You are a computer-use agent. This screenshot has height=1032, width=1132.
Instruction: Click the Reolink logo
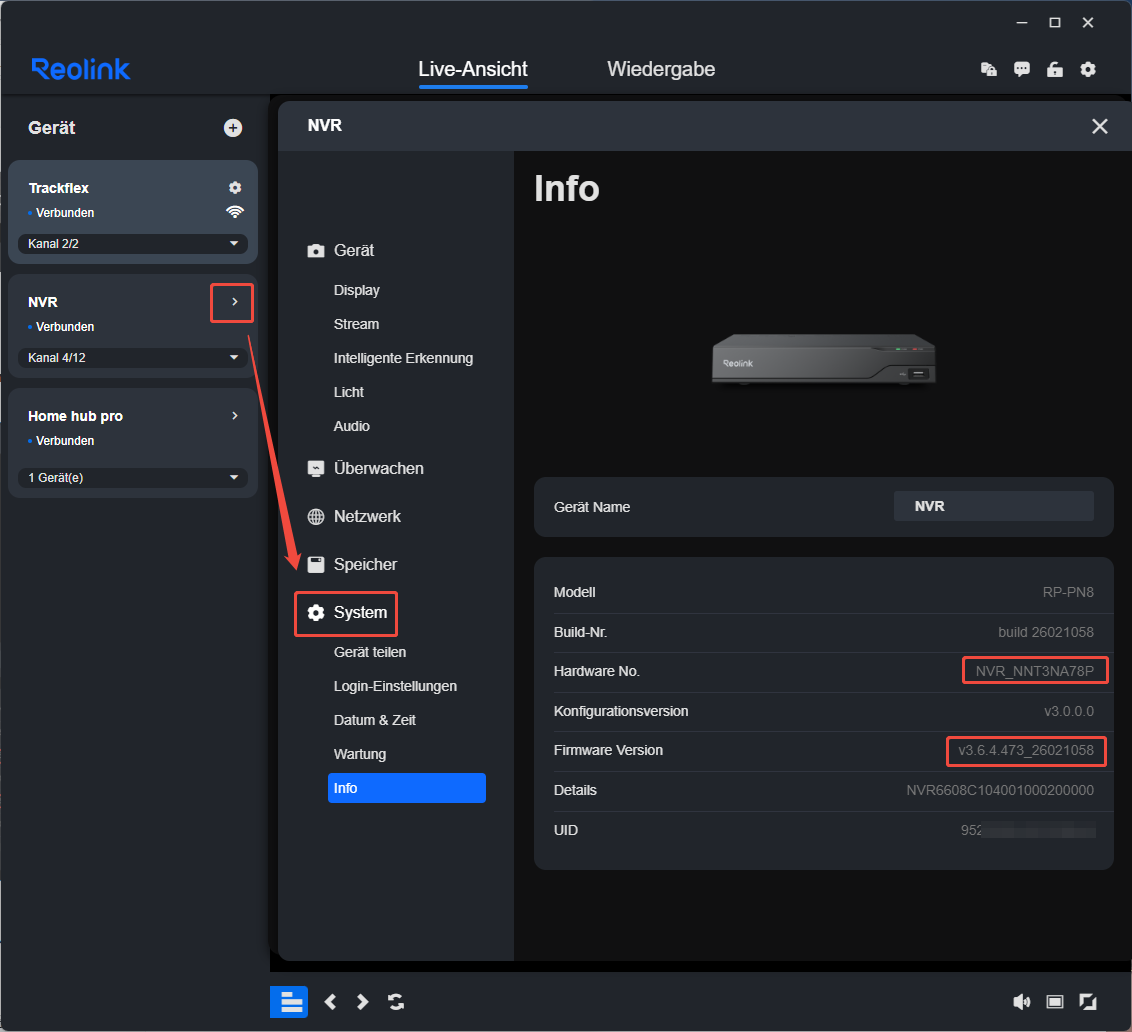(x=80, y=69)
